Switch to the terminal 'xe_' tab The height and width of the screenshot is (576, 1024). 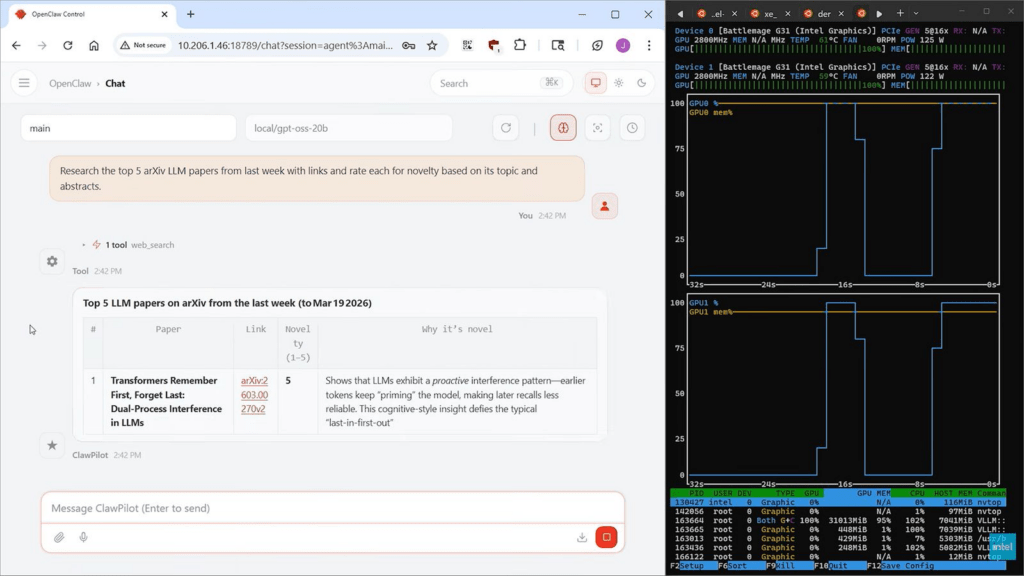[769, 13]
